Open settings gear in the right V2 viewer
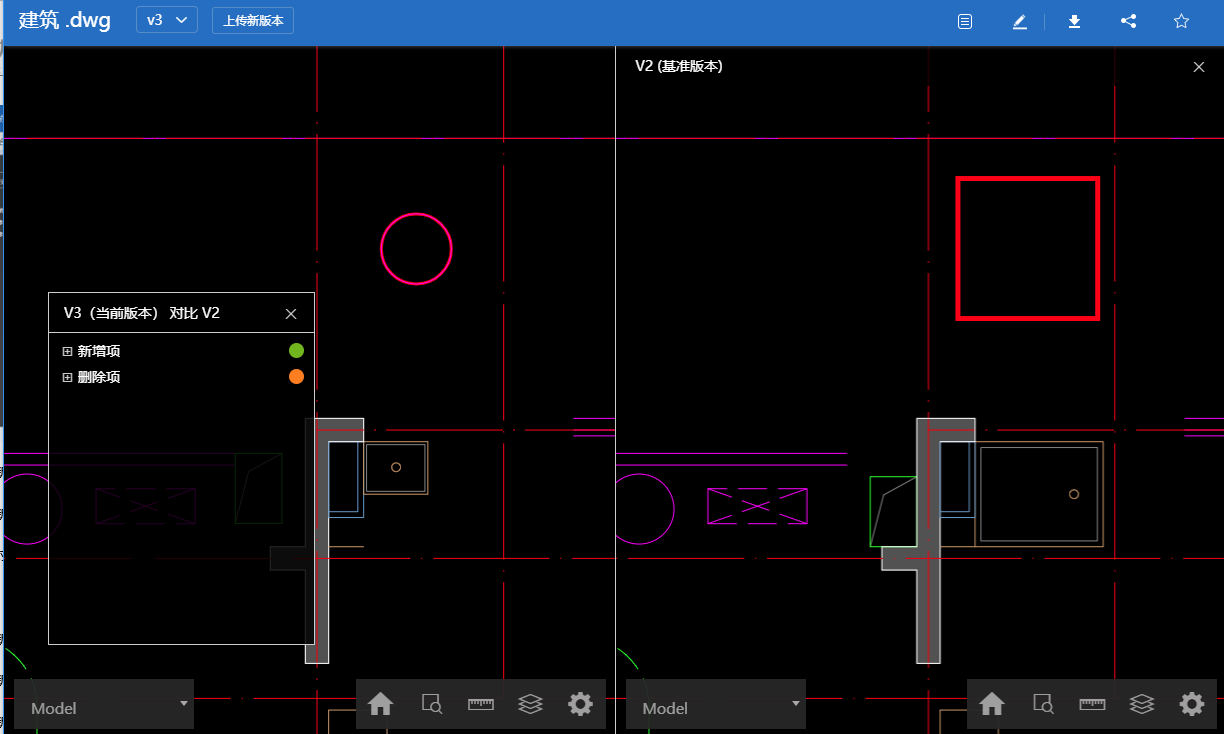Viewport: 1224px width, 734px height. point(1191,704)
